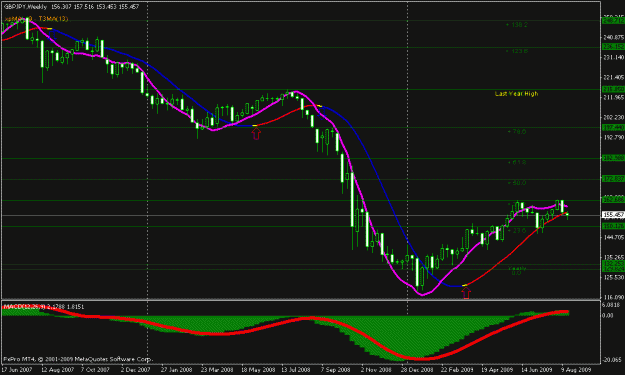Click the green 236.152 price tag
The image size is (625, 375).
point(613,47)
